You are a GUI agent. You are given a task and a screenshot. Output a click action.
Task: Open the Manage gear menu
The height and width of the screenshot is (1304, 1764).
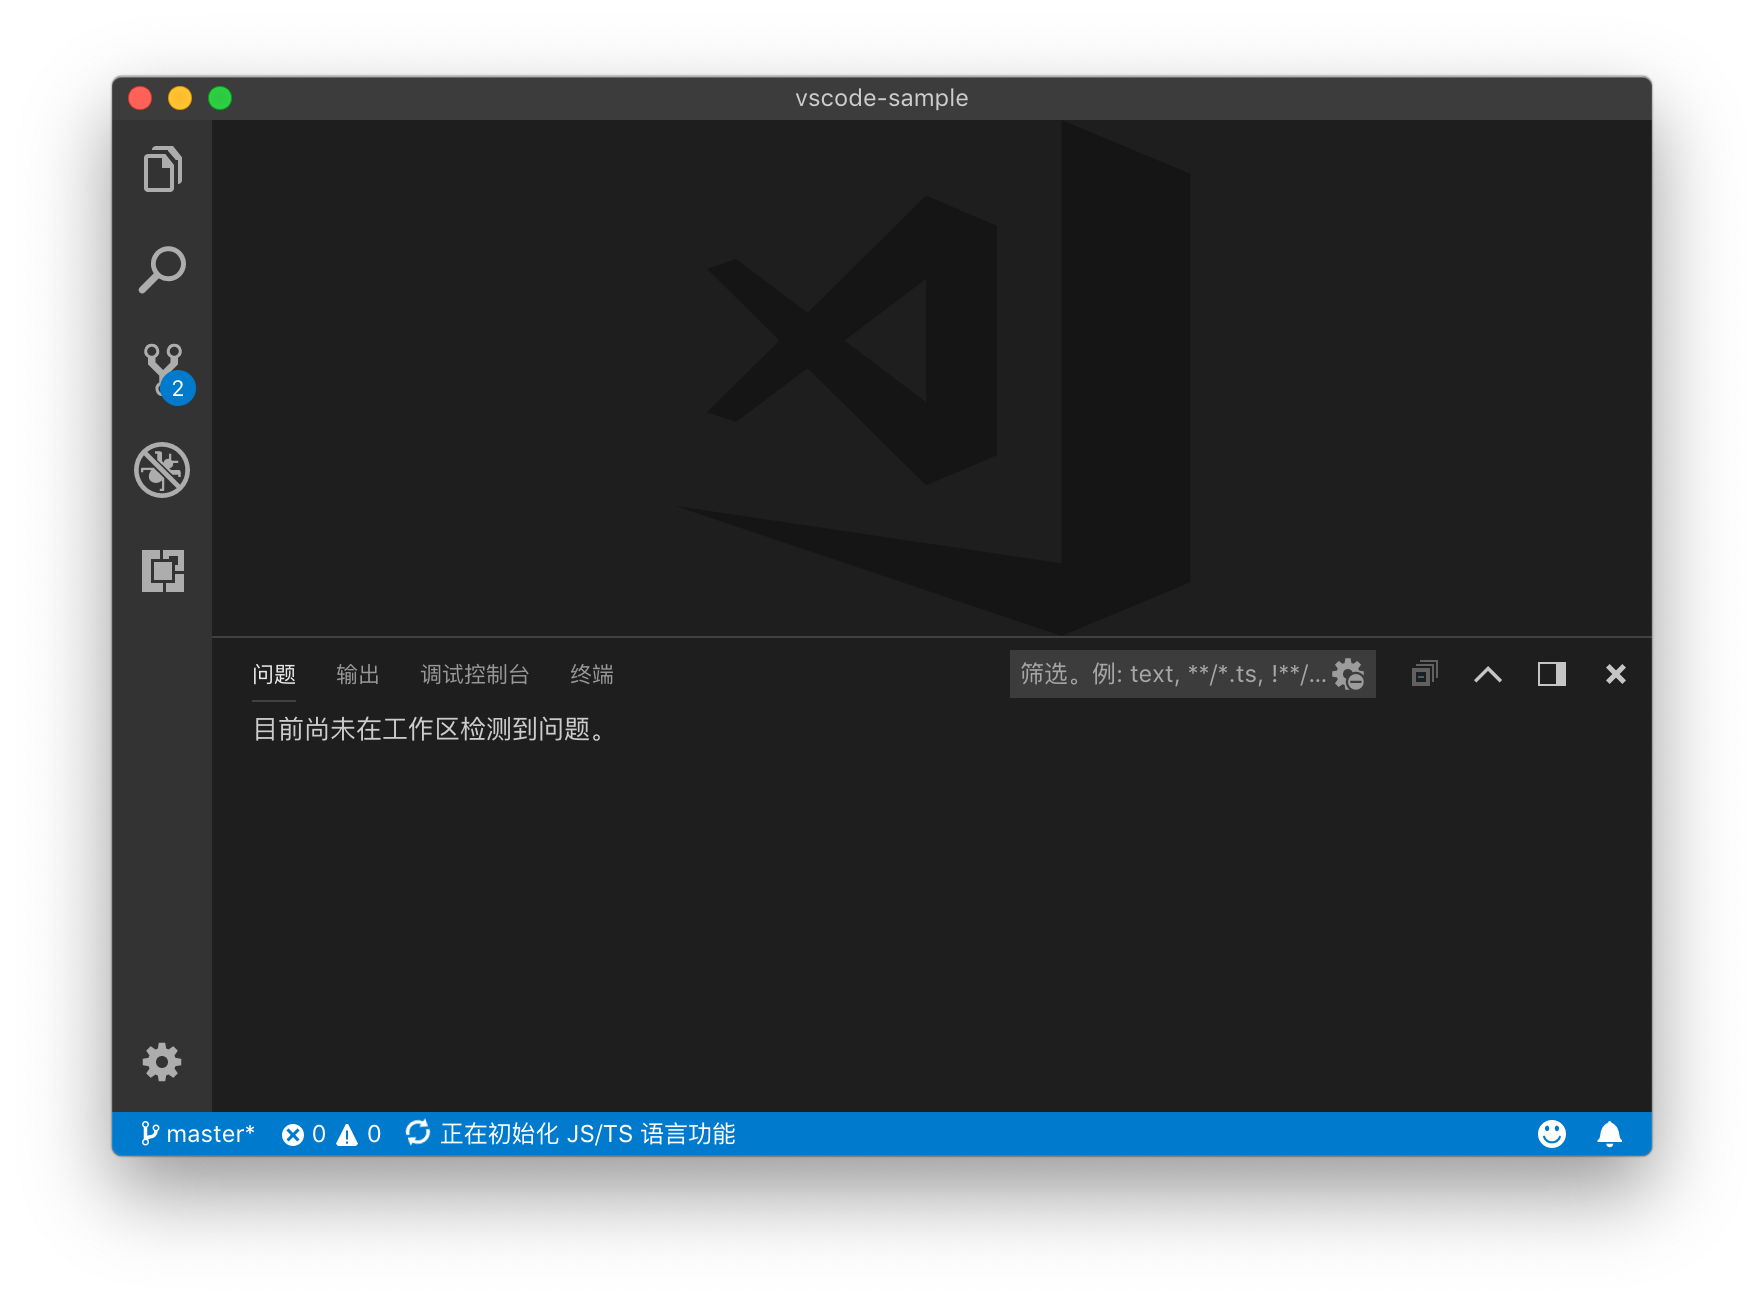pyautogui.click(x=162, y=1062)
